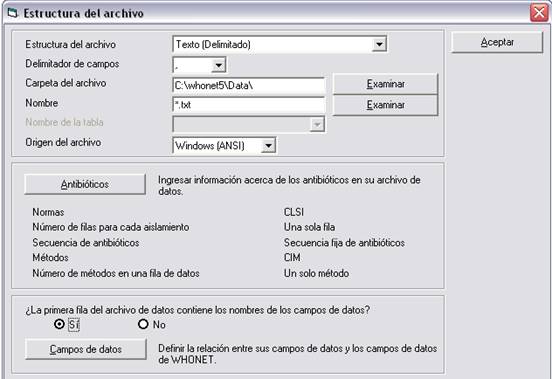Select the No radio button
This screenshot has height=379, width=552.
coord(143,324)
